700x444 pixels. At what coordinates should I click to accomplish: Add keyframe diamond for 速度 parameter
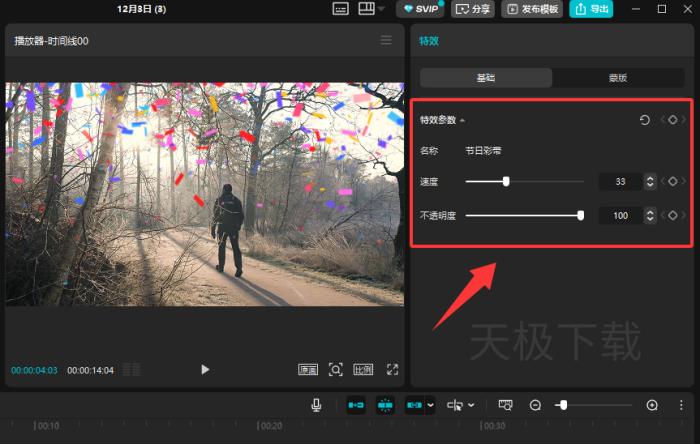click(673, 182)
